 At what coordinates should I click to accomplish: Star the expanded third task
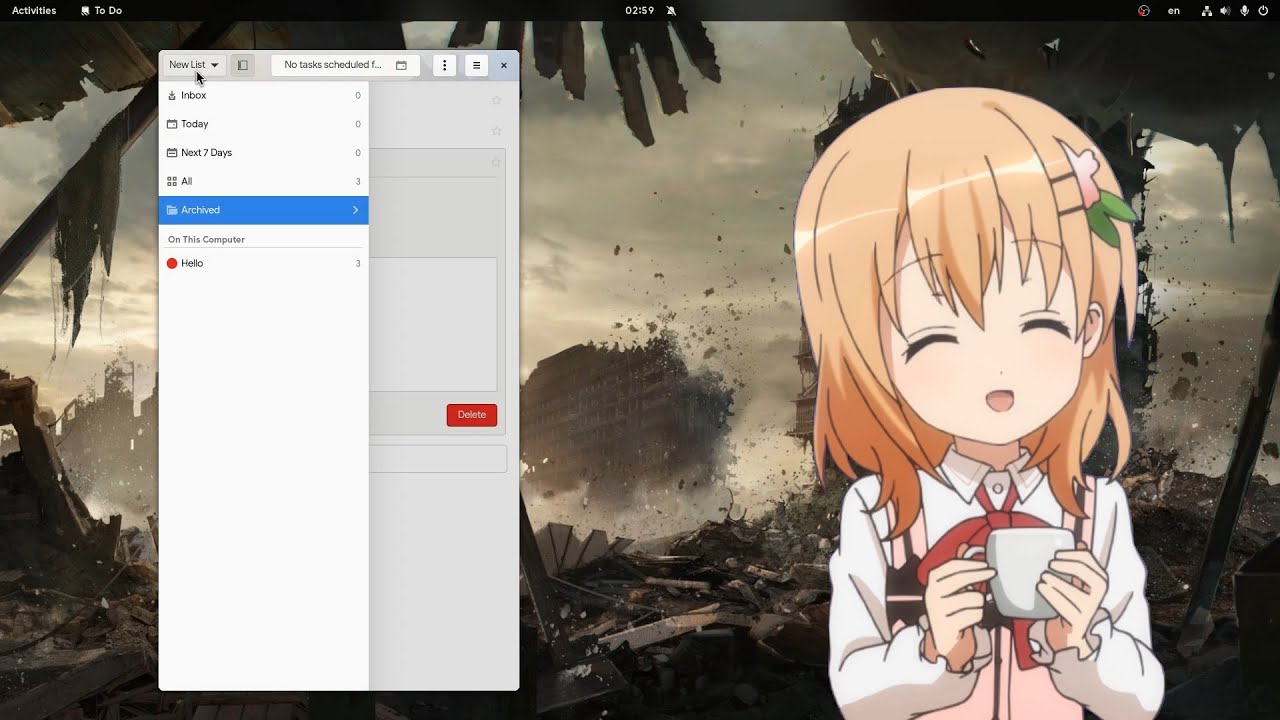pos(496,162)
